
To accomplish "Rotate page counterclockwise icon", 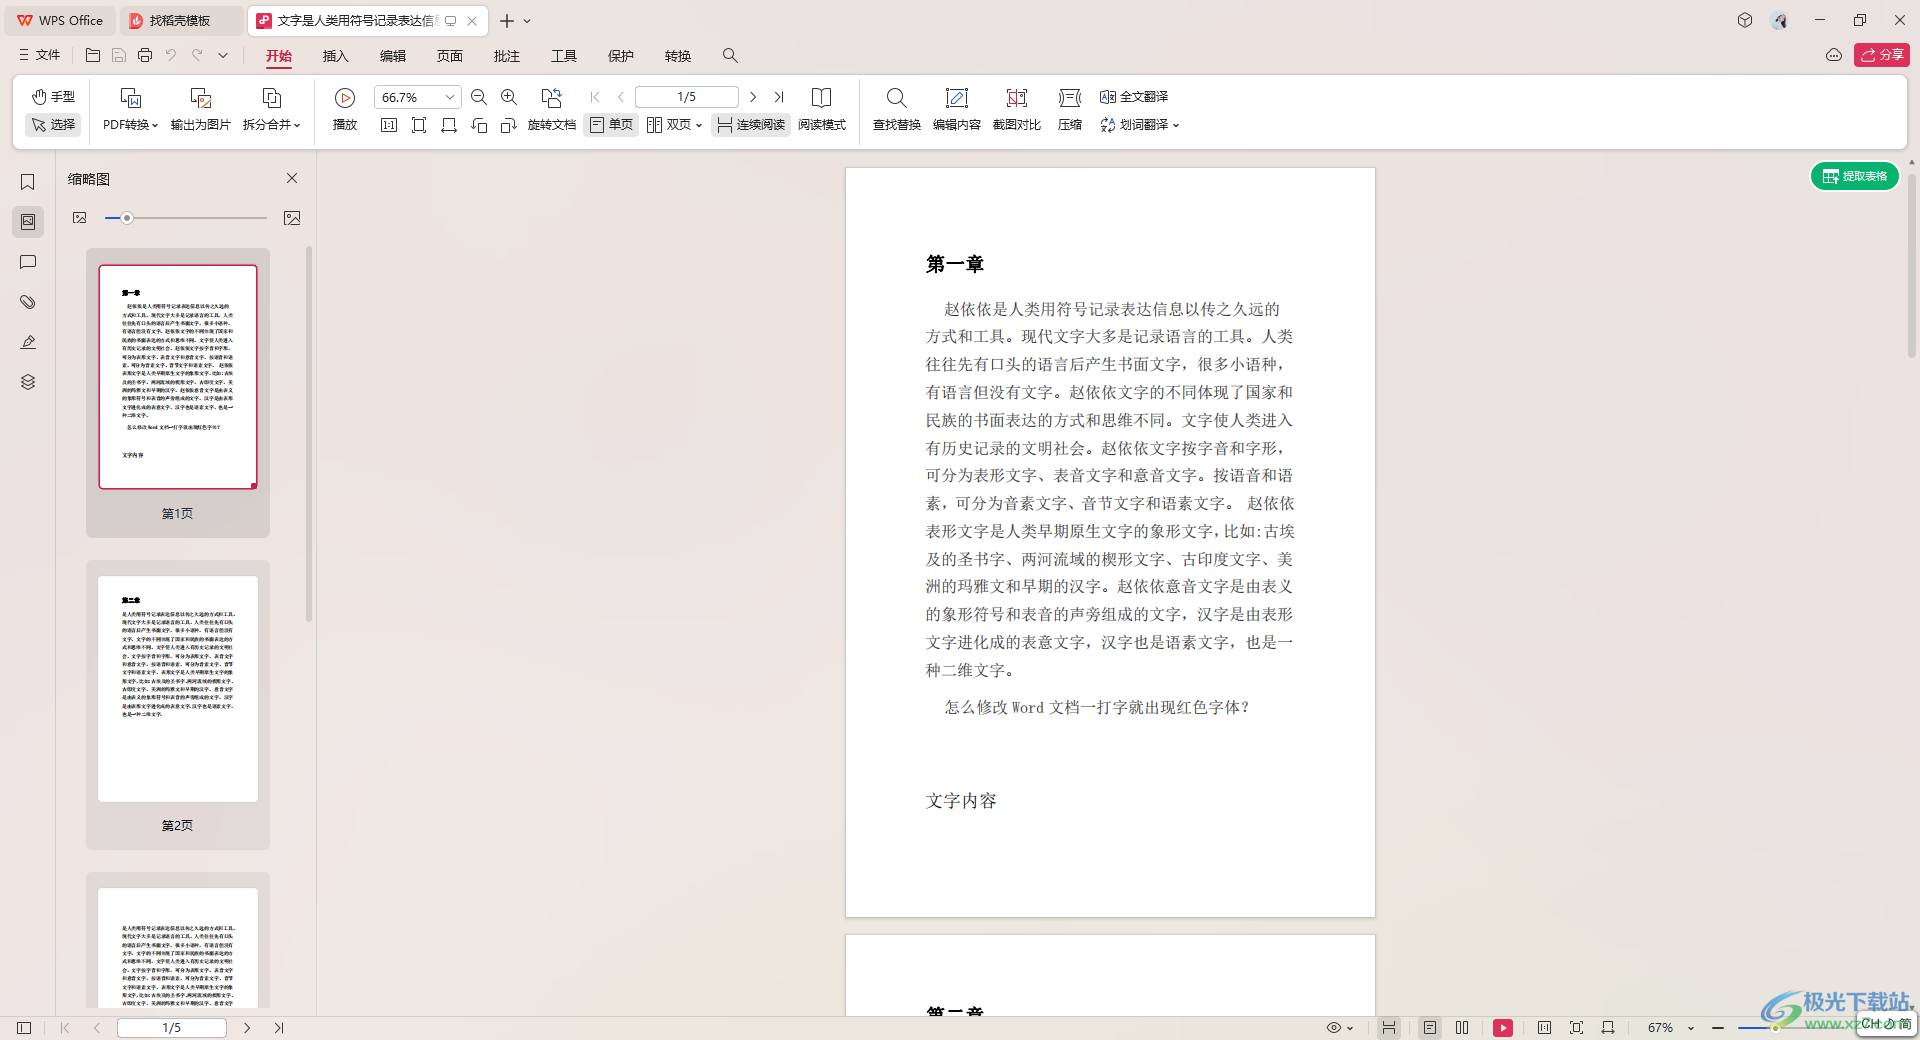I will [x=479, y=125].
